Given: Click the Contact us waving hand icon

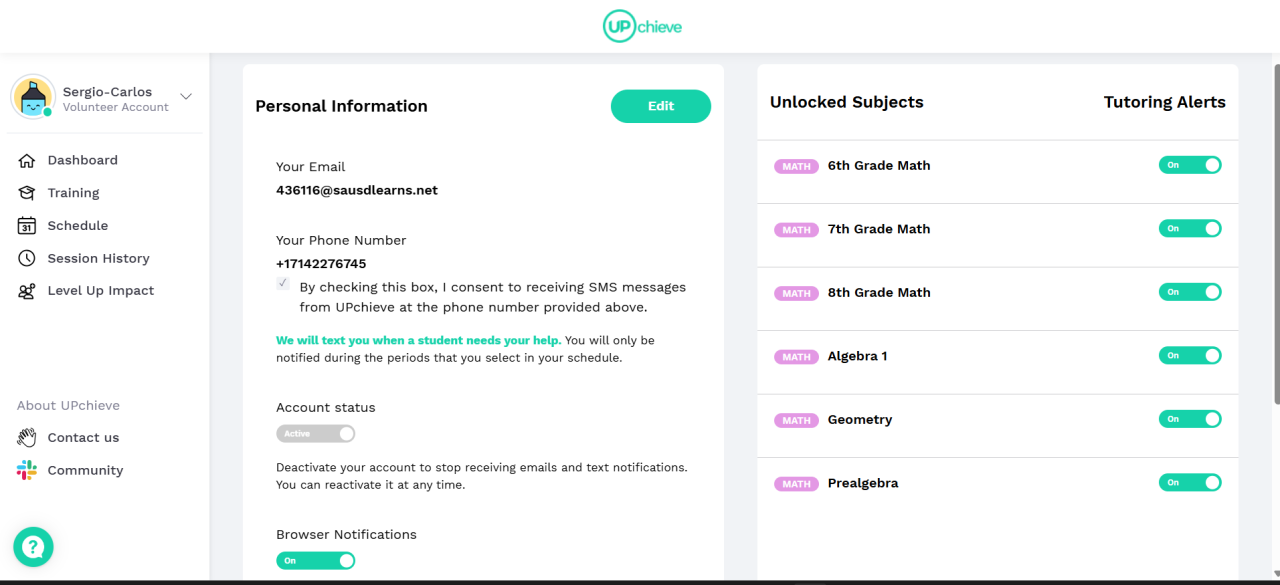Looking at the screenshot, I should tap(27, 438).
